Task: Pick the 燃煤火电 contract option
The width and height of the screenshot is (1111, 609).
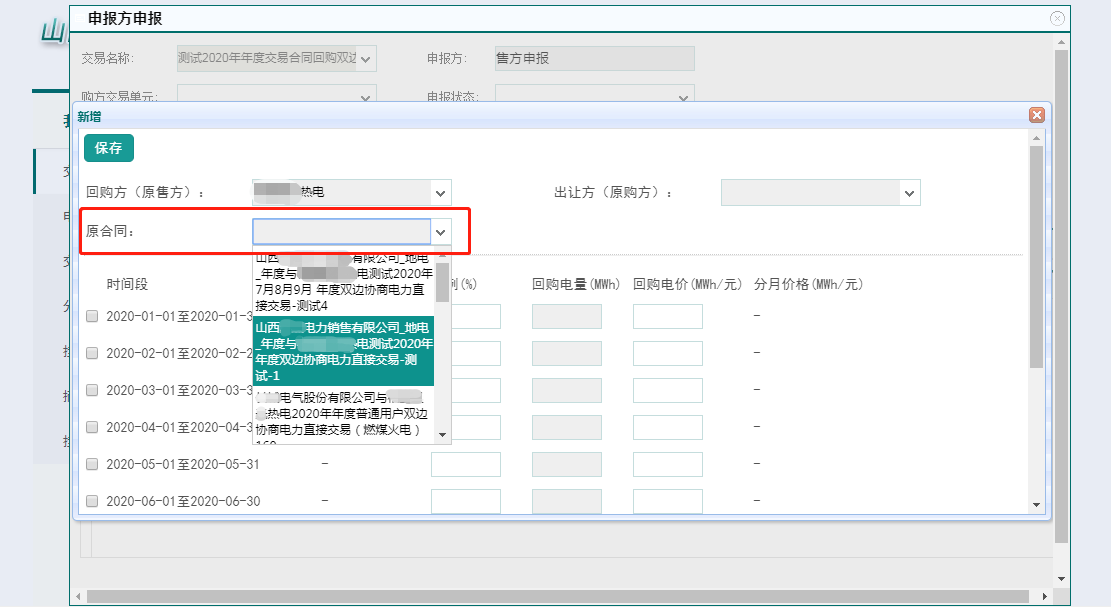Action: [x=343, y=414]
